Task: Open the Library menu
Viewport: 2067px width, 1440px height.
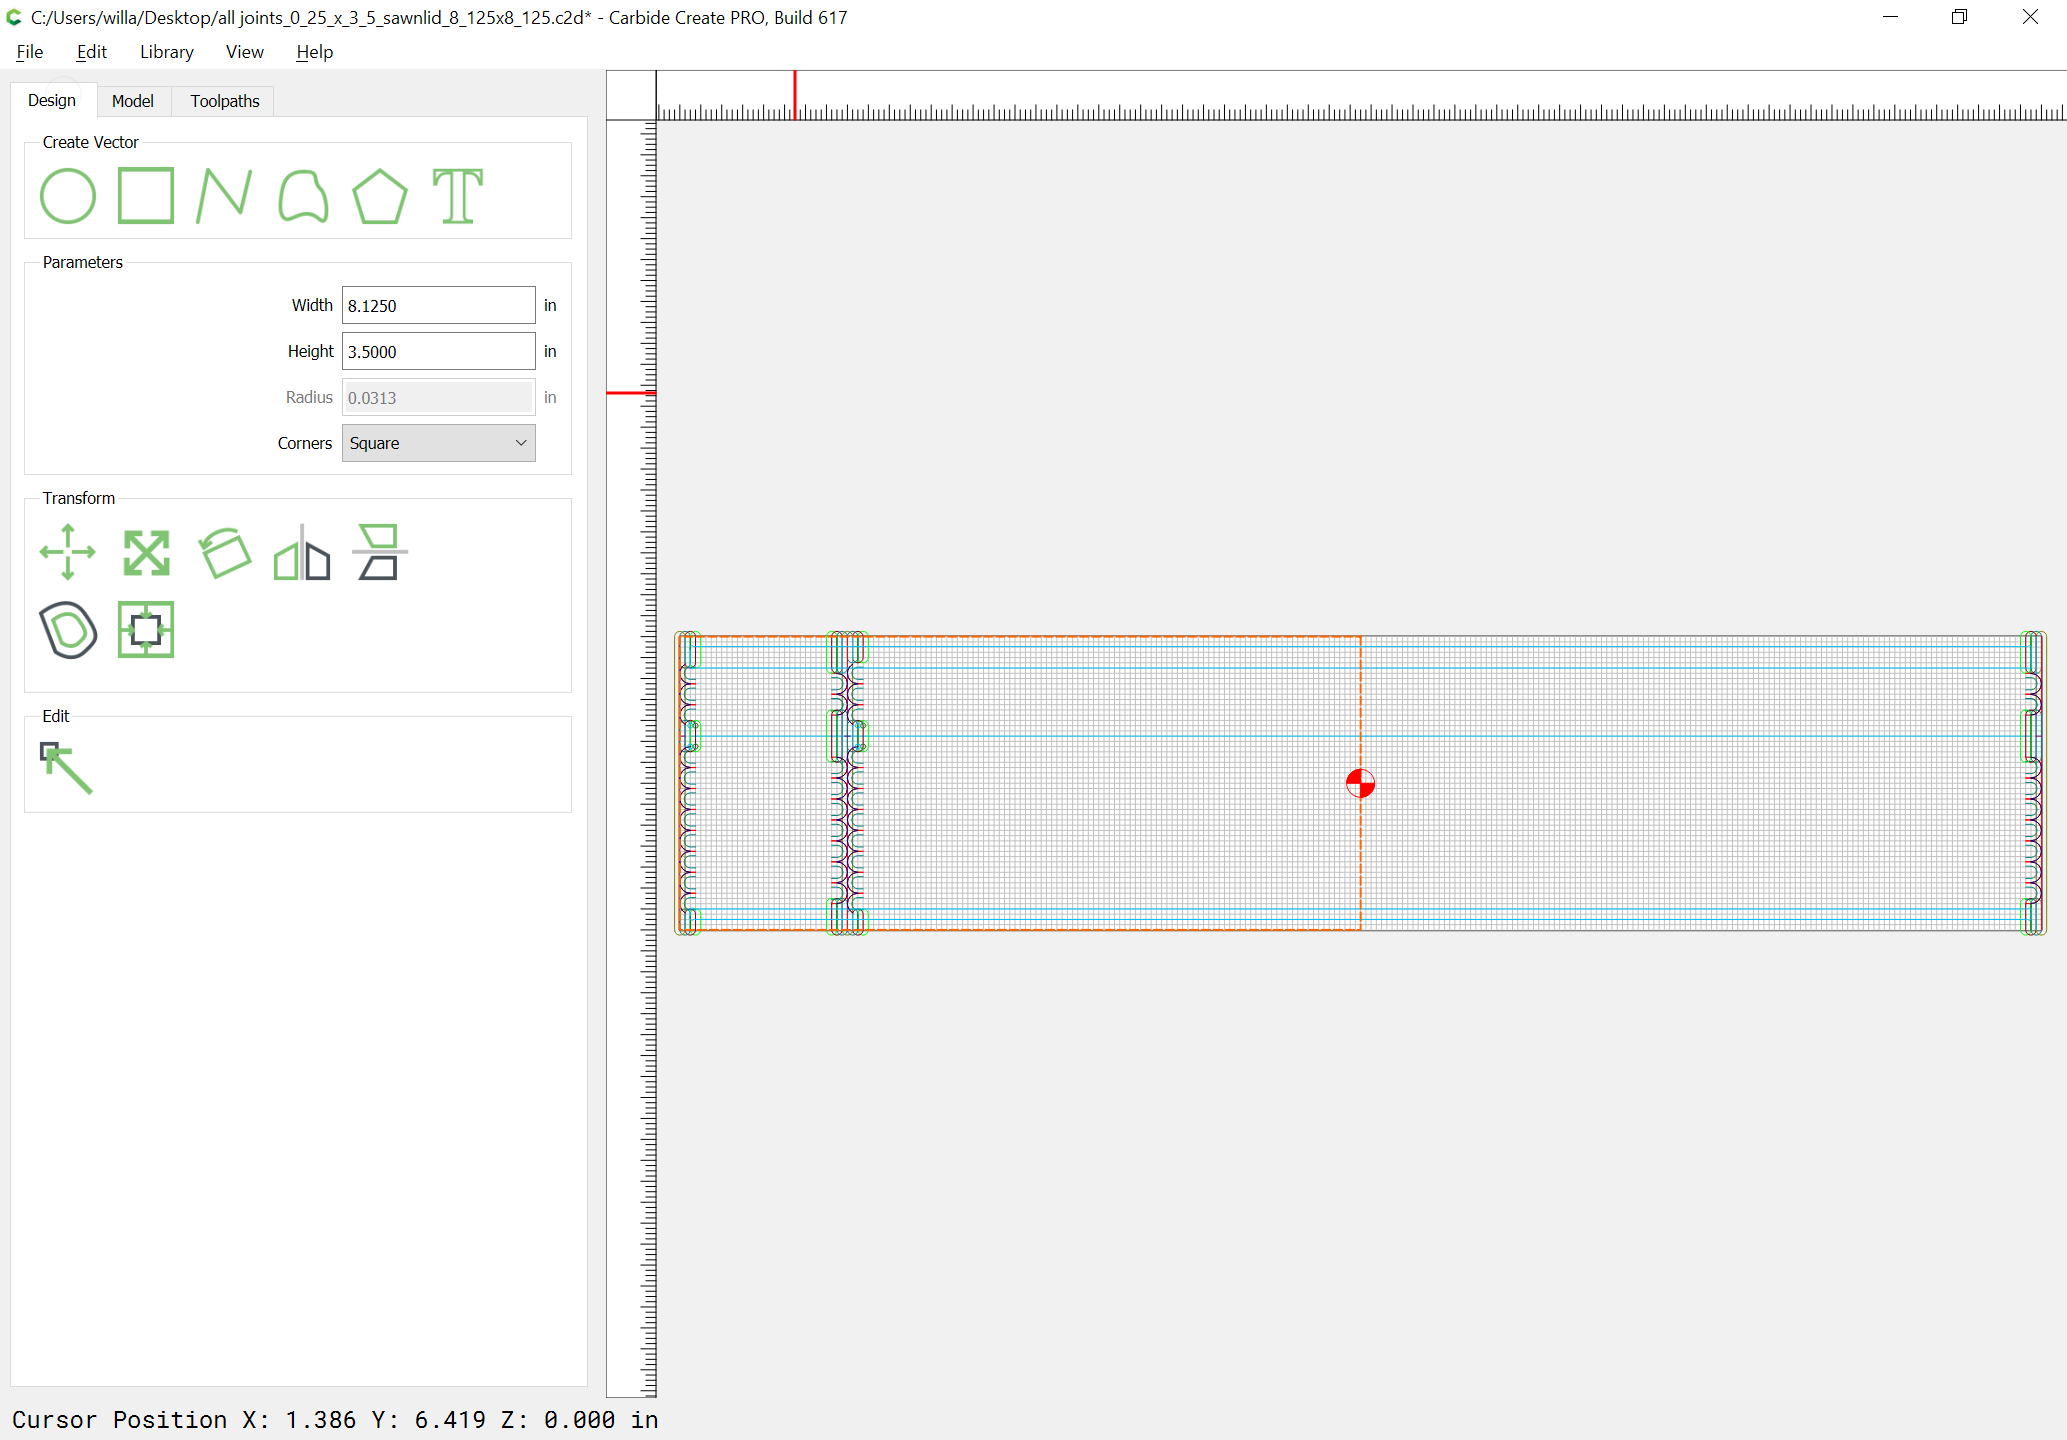Action: (x=167, y=52)
